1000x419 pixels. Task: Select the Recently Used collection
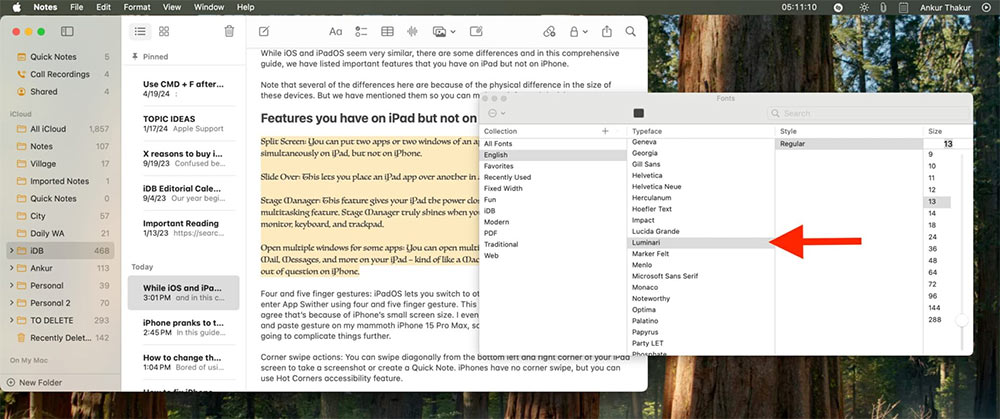[x=552, y=177]
